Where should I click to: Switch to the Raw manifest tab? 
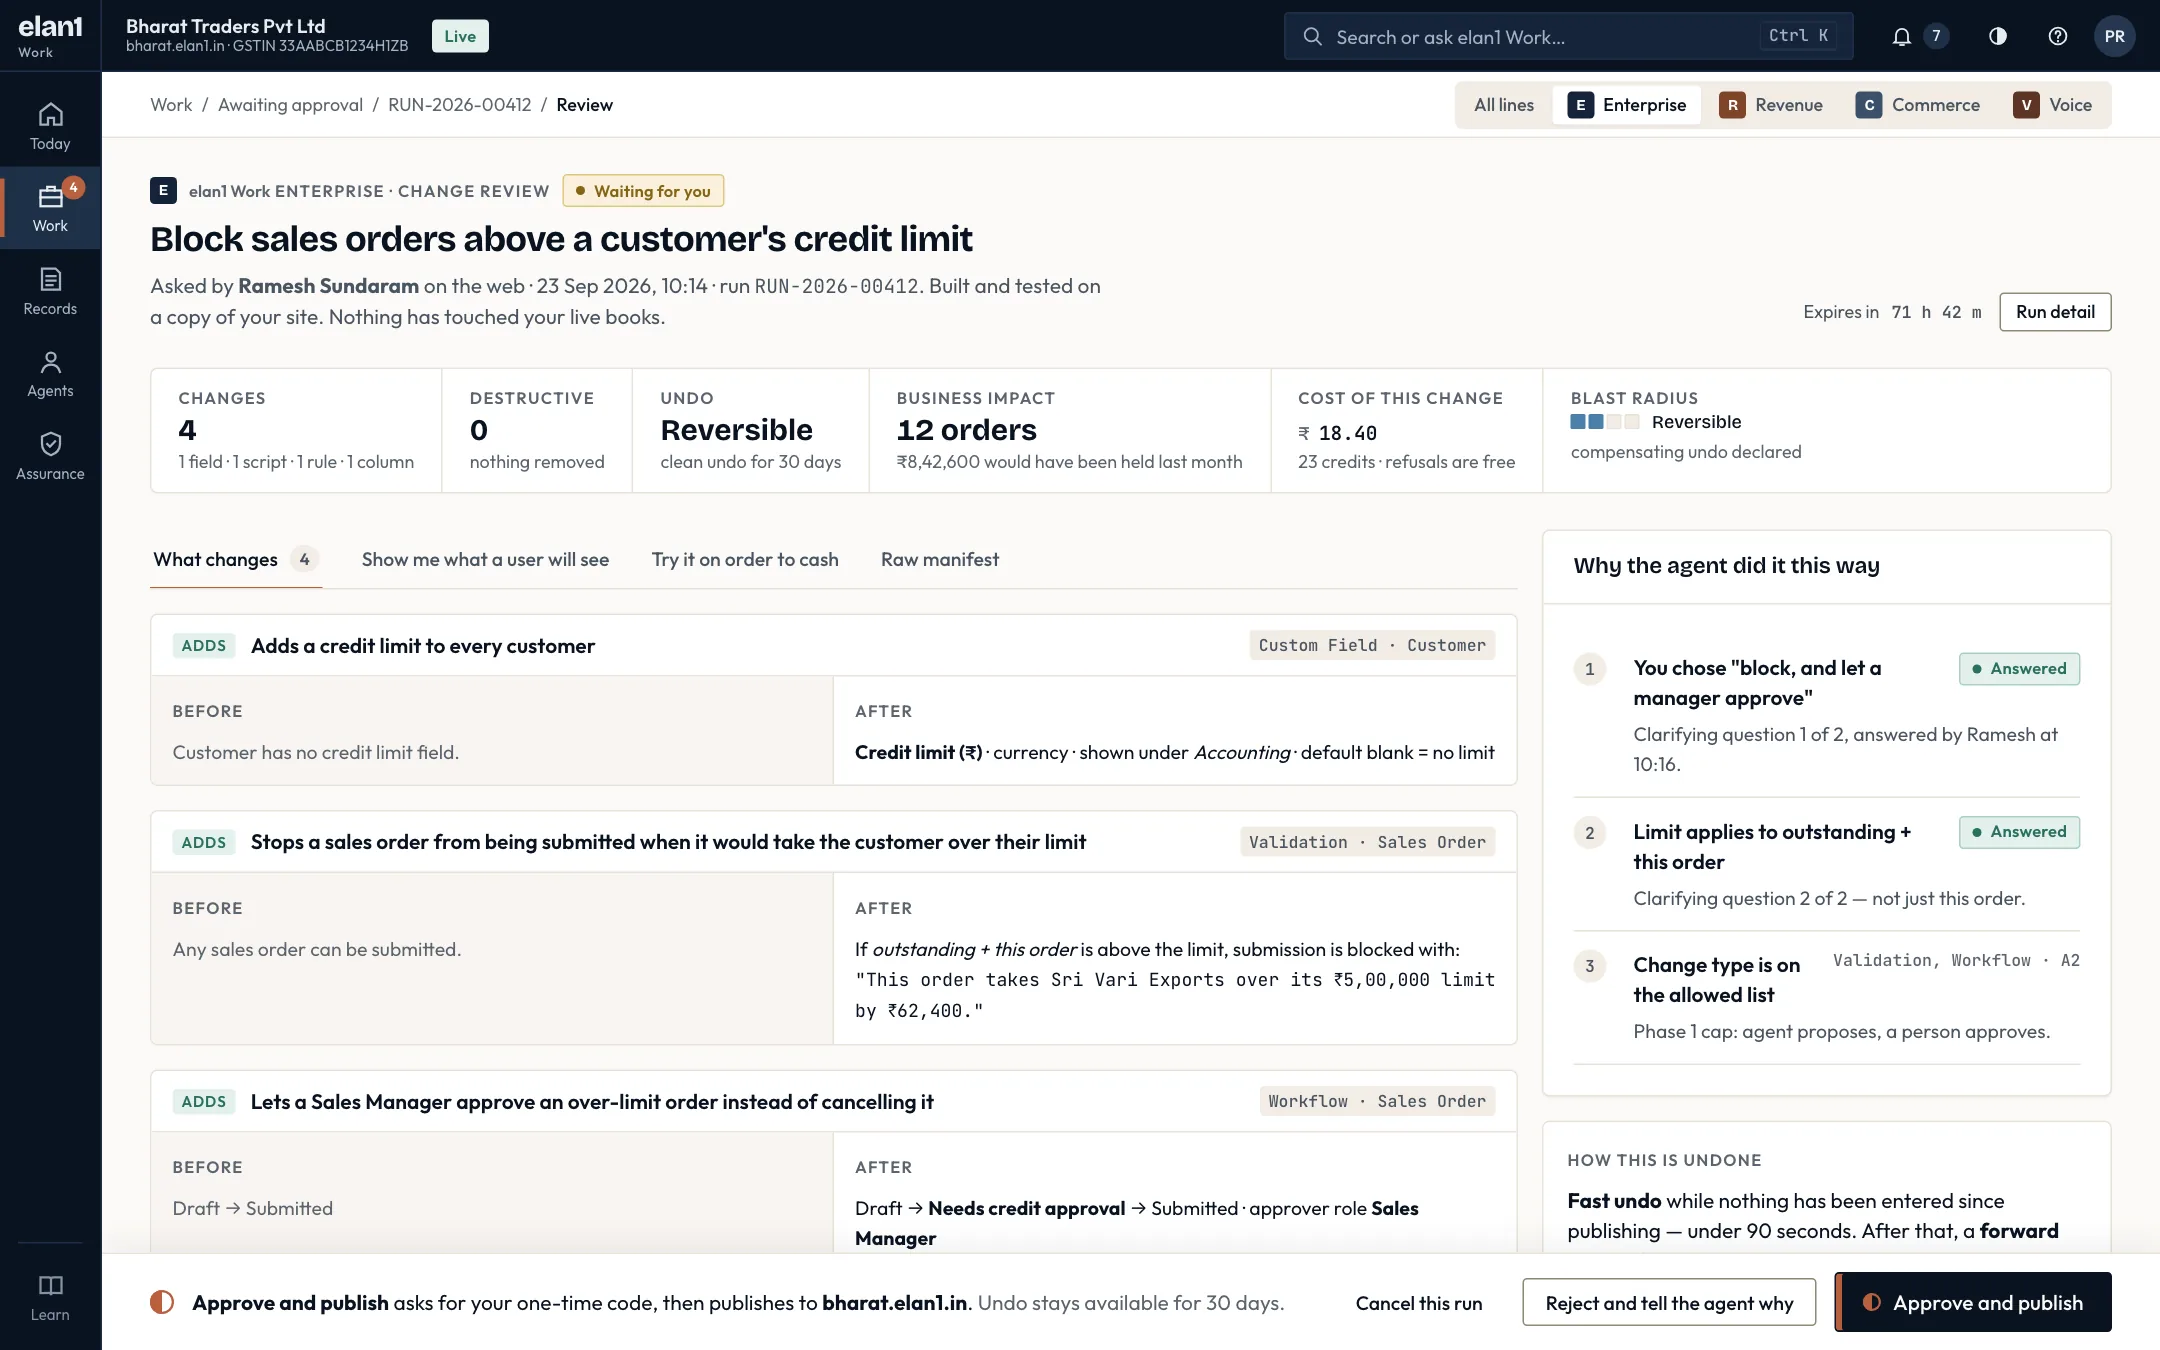[x=939, y=560]
